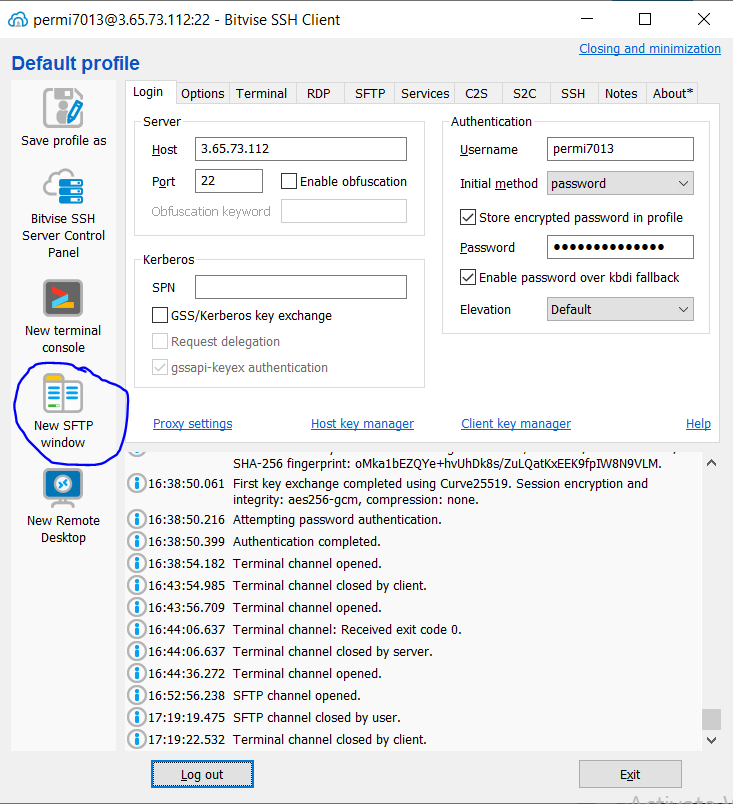733x804 pixels.
Task: Open Host key manager link
Action: 362,424
